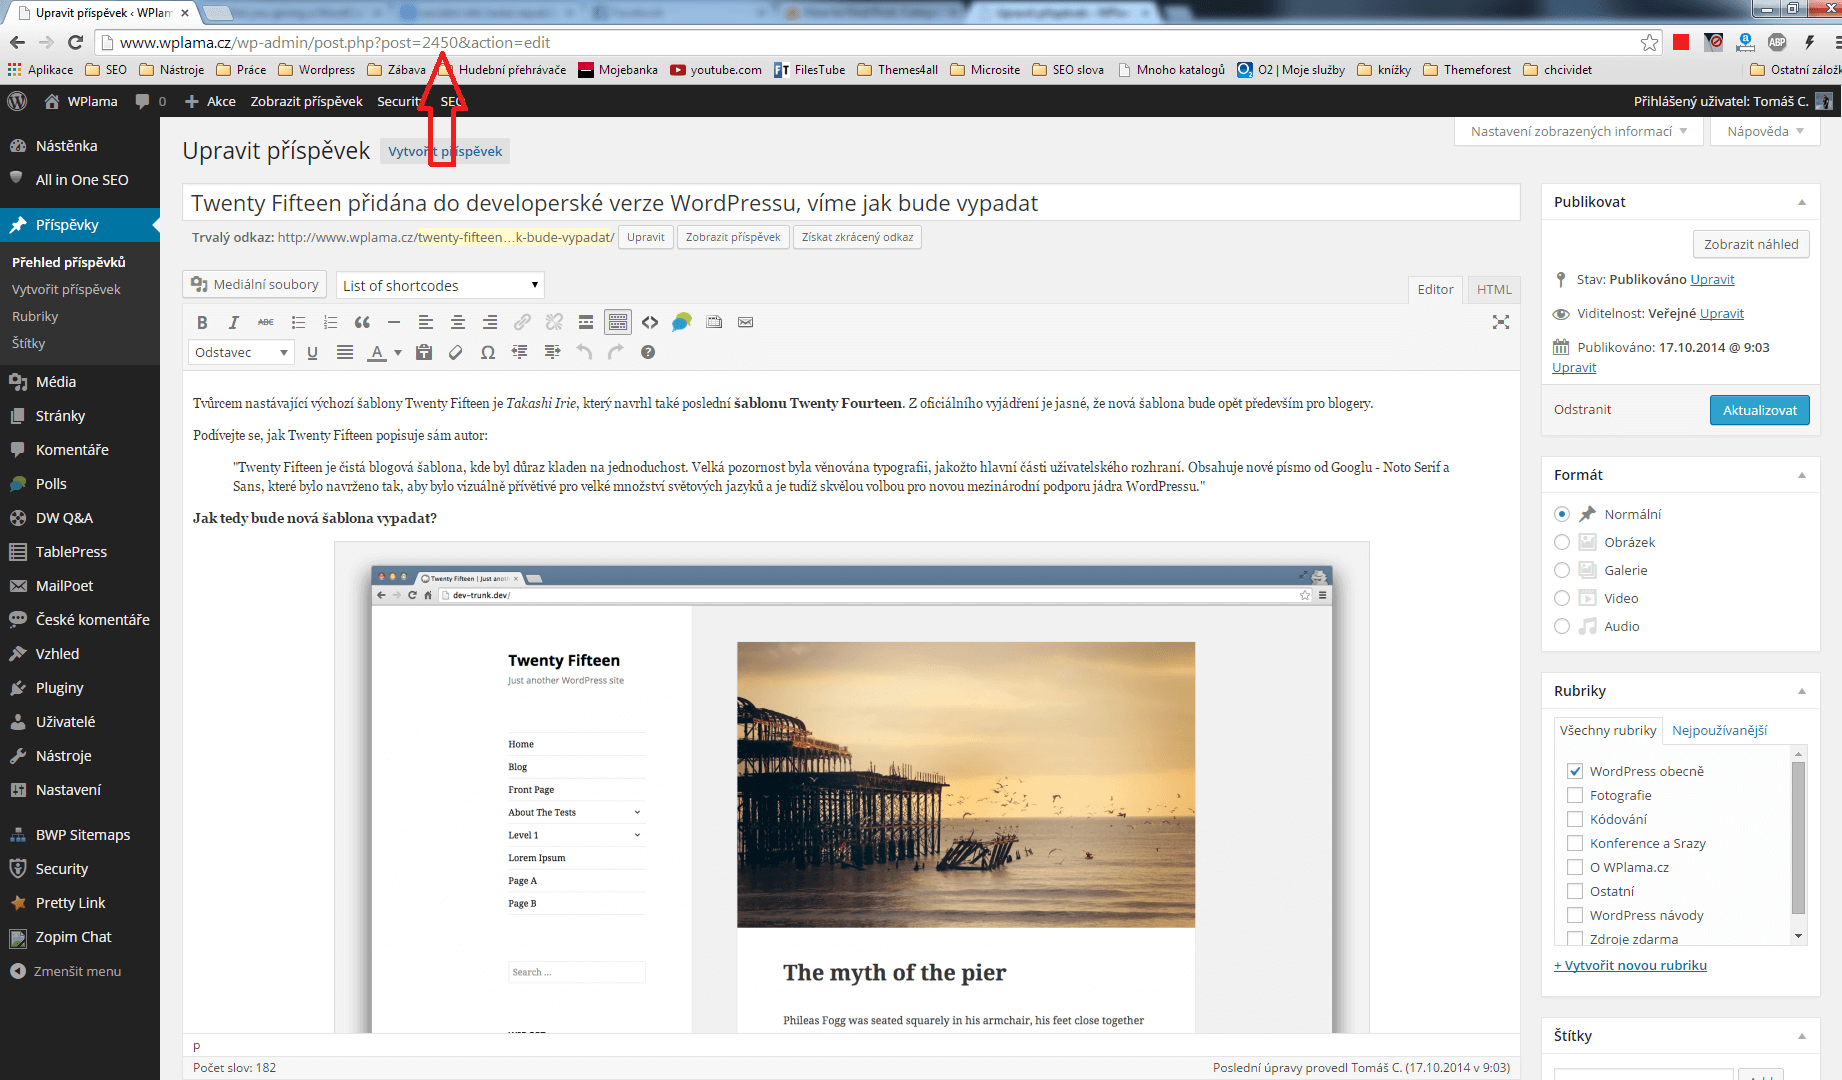
Task: Click the chat bubbles toolbar icon
Action: coord(682,322)
